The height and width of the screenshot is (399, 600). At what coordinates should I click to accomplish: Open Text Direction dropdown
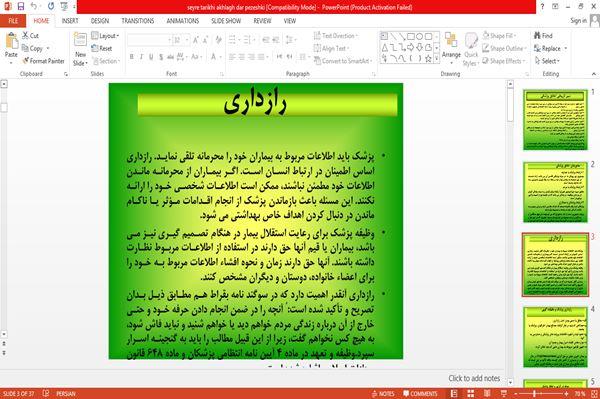(x=336, y=36)
